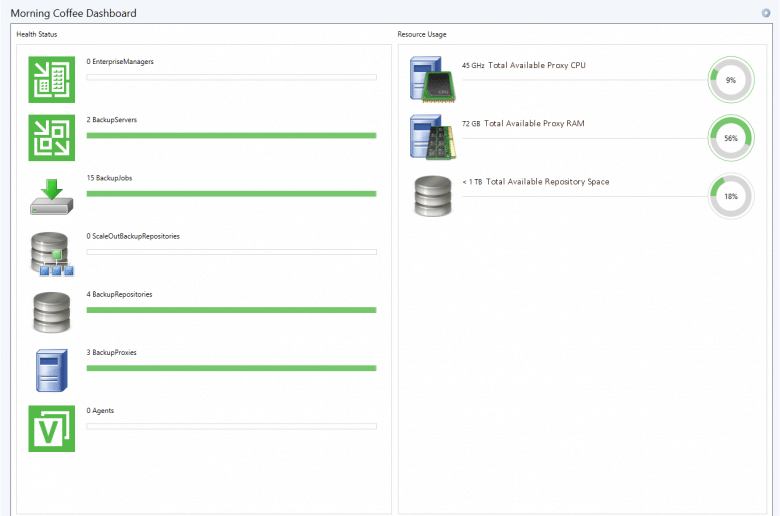Screen dimensions: 780x516
Task: Click the '2 BackupServers' label
Action: coord(111,120)
